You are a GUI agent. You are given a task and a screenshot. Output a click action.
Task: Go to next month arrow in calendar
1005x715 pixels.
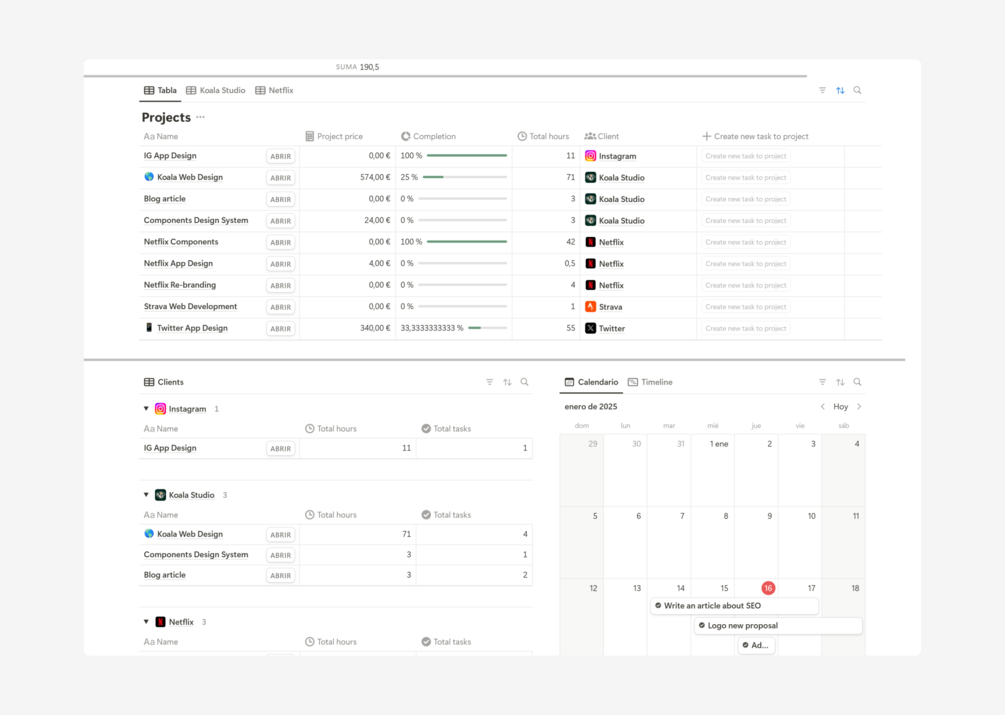click(x=859, y=407)
